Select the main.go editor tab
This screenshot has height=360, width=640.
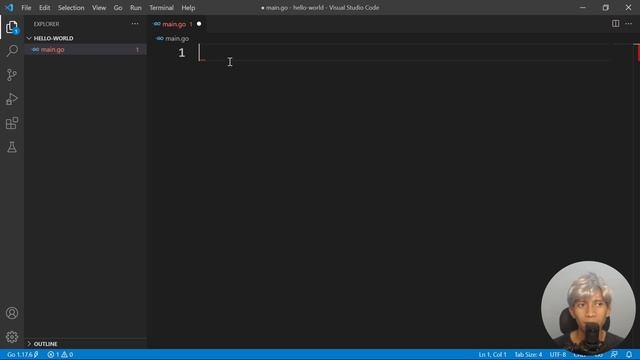177,24
